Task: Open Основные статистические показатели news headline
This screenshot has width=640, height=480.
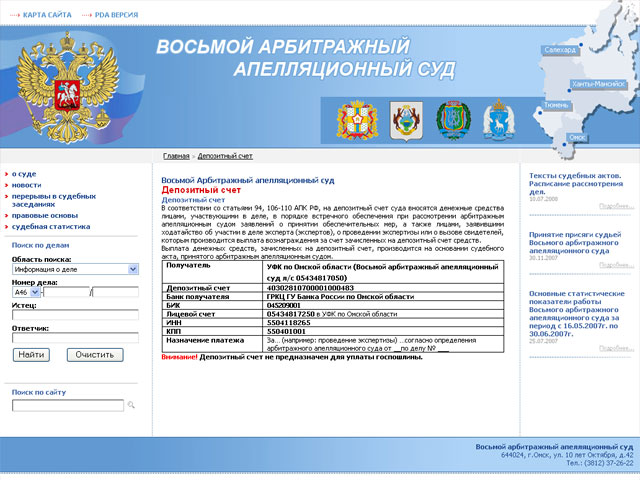Action: (x=577, y=313)
